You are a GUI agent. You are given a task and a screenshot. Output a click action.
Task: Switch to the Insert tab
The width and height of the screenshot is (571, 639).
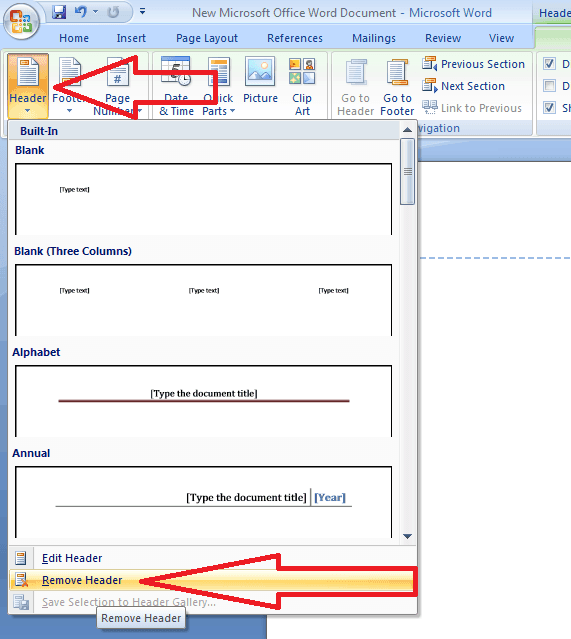coord(131,38)
